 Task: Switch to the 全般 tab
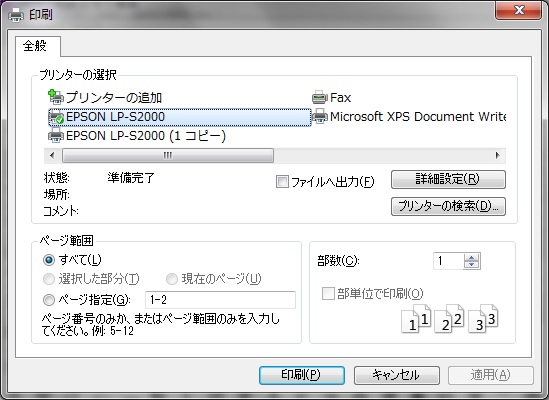tap(35, 46)
